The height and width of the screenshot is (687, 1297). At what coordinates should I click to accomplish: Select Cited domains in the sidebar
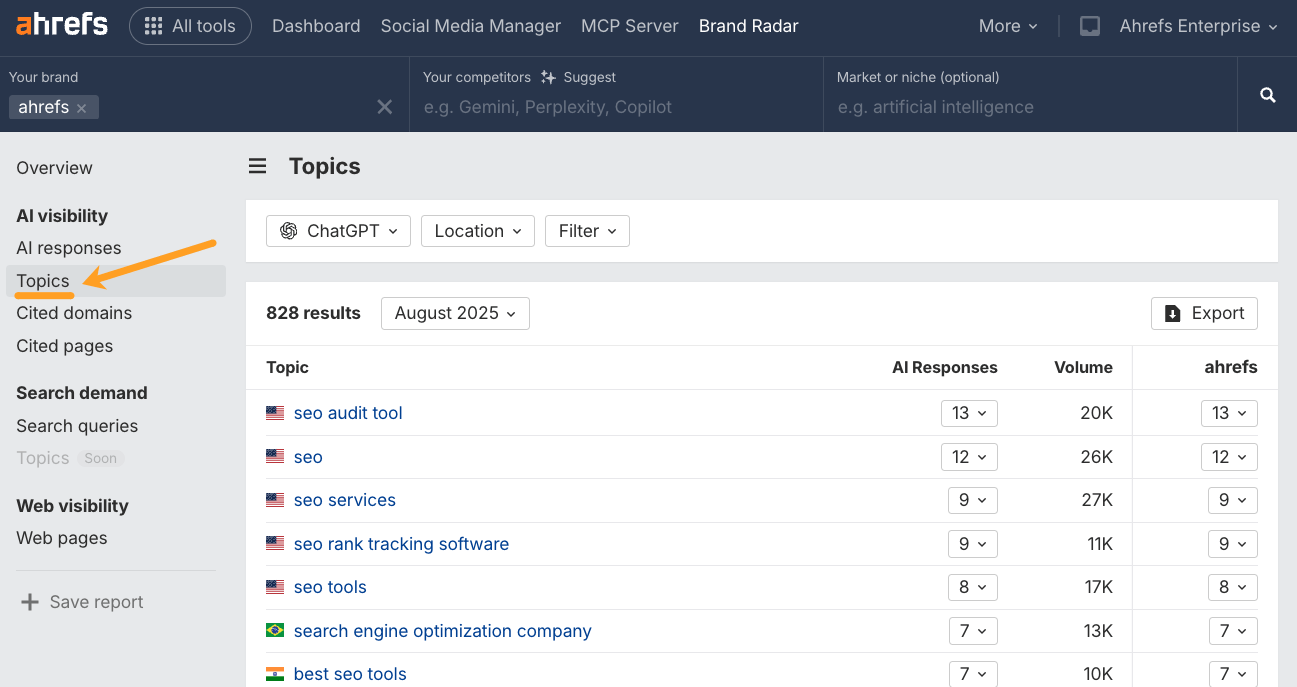pyautogui.click(x=73, y=313)
